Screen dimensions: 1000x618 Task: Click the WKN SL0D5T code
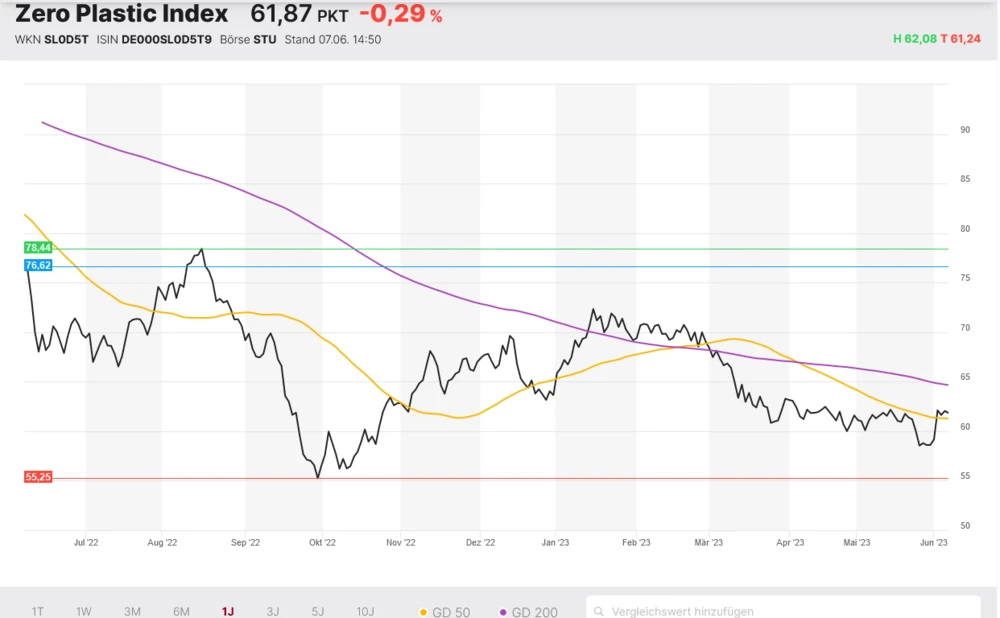tap(66, 40)
